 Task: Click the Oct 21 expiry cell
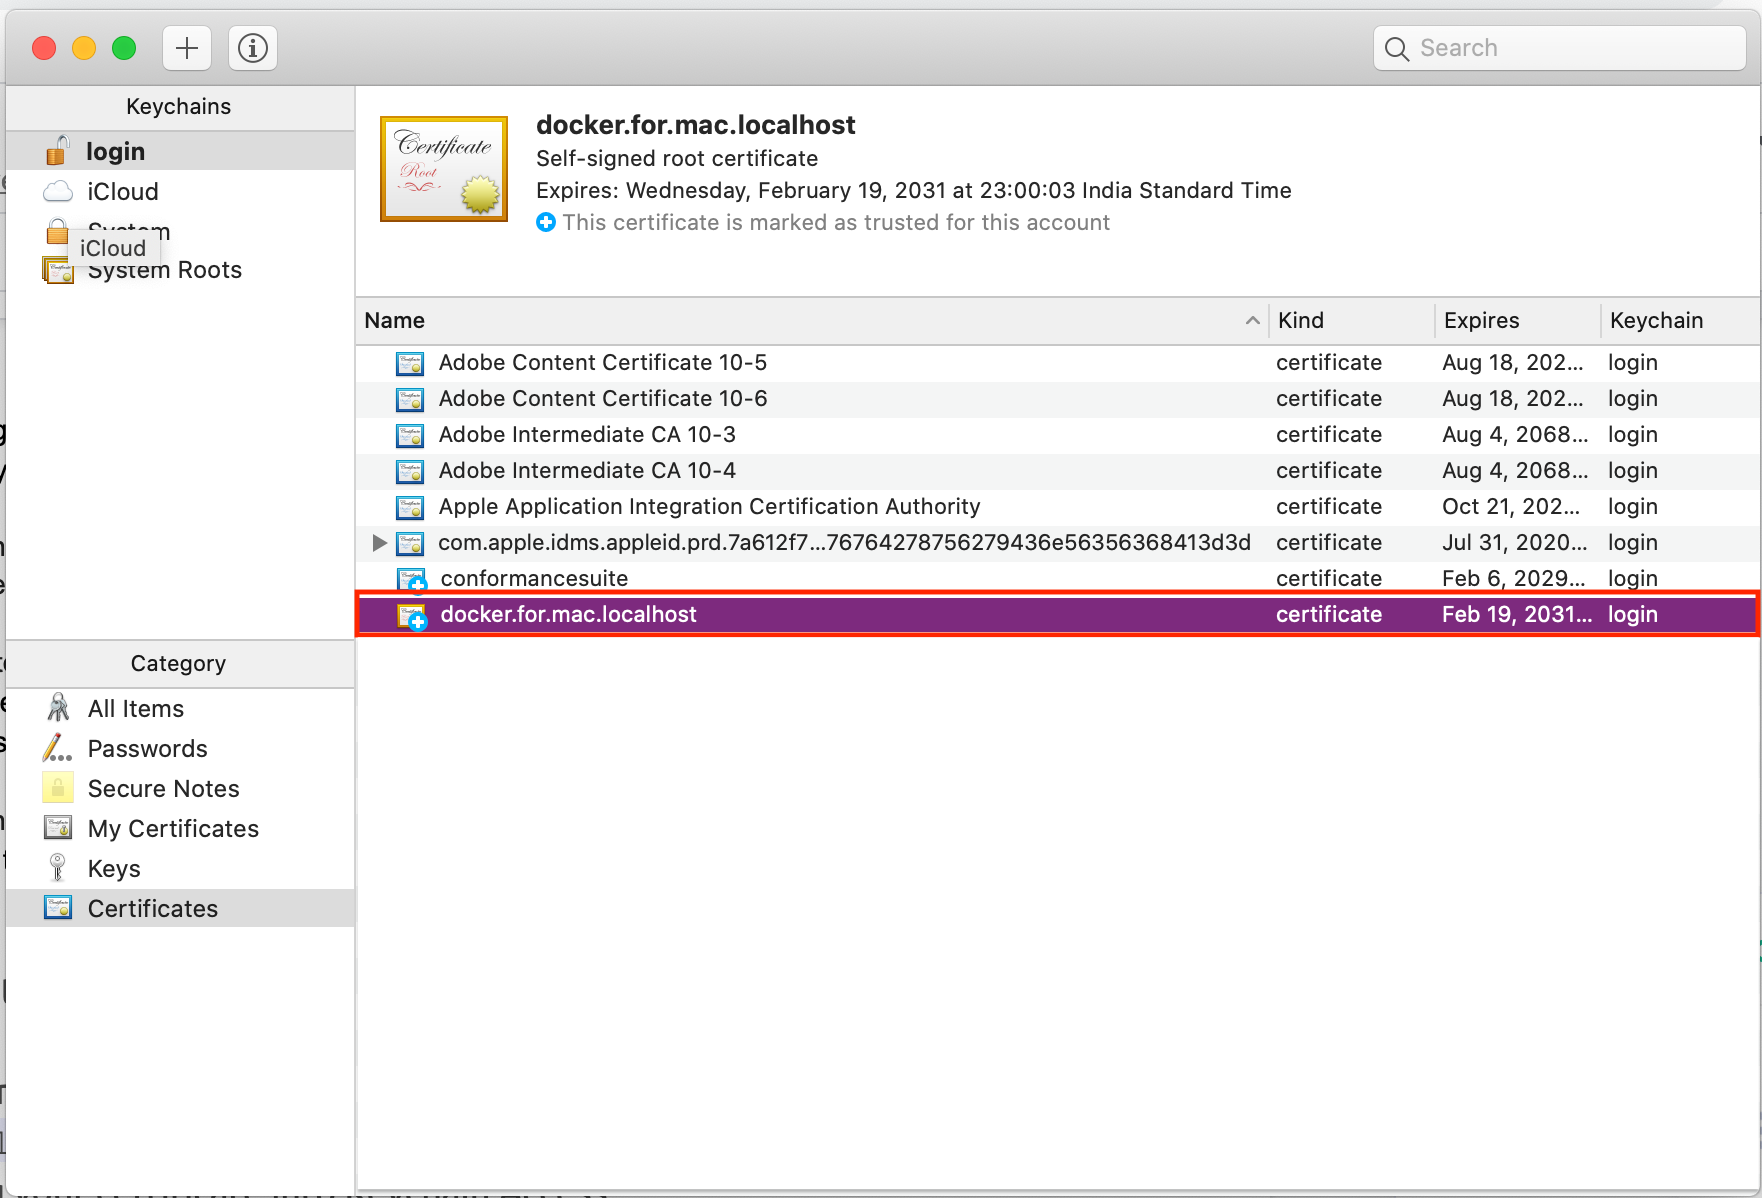1511,506
